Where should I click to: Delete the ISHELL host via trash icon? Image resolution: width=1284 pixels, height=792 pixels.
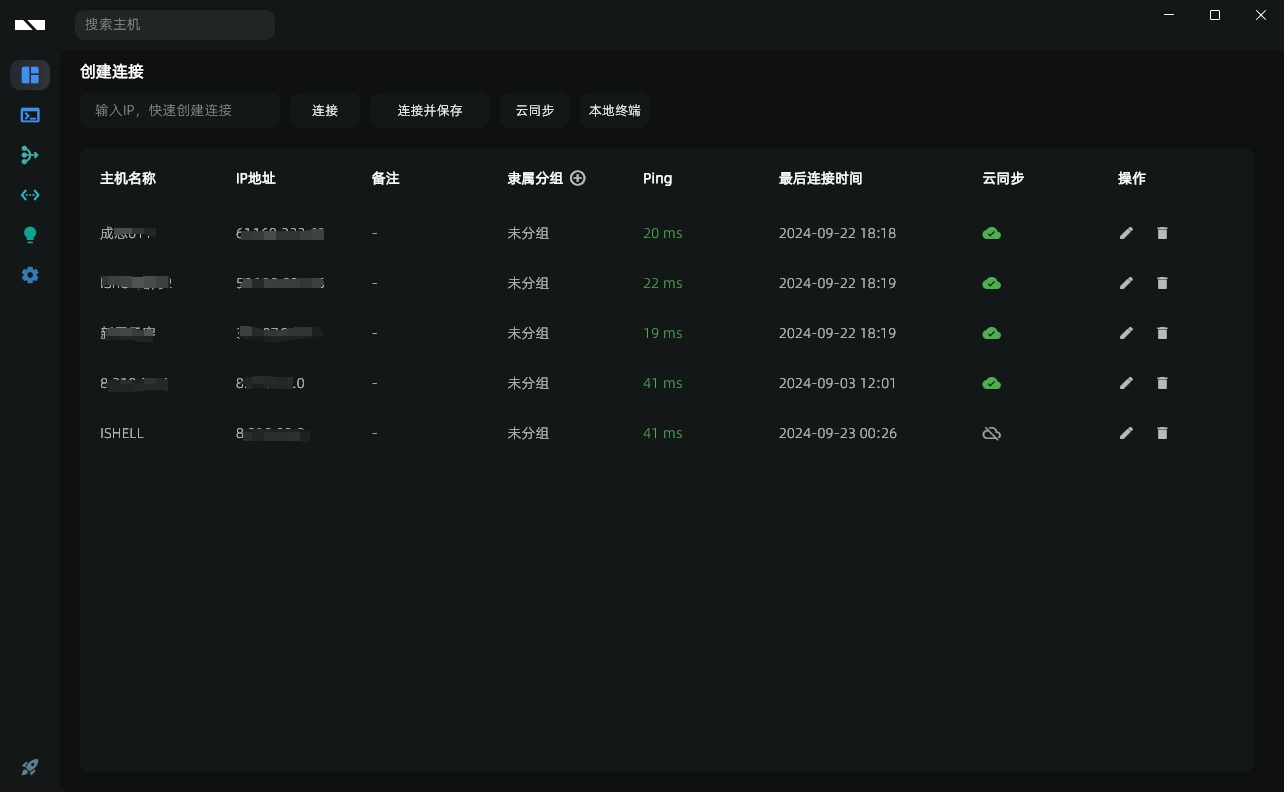(1162, 433)
